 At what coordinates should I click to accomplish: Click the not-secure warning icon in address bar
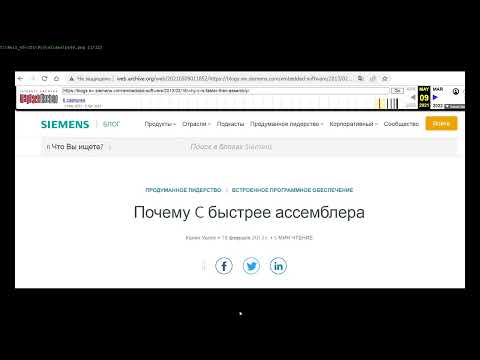click(71, 79)
